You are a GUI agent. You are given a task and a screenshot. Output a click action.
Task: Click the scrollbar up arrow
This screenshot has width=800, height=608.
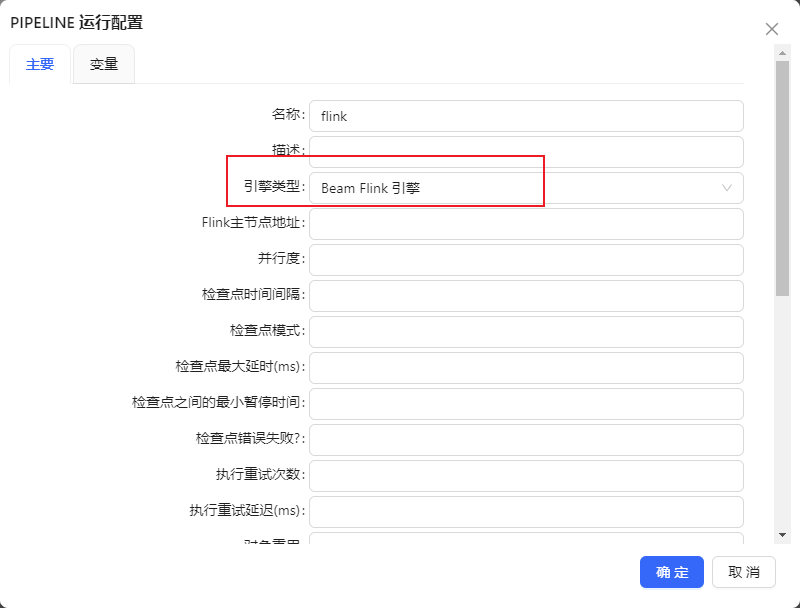[783, 52]
